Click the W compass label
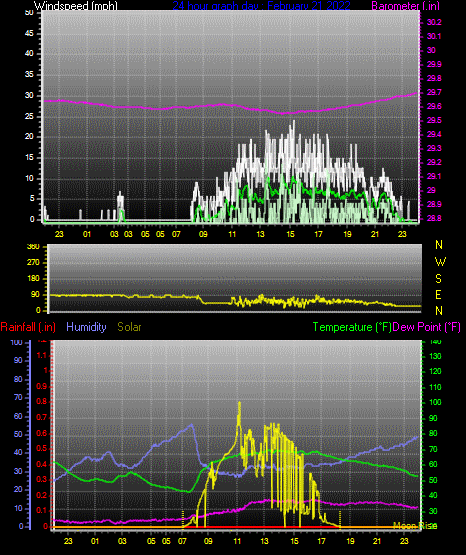The width and height of the screenshot is (466, 555). pyautogui.click(x=440, y=262)
